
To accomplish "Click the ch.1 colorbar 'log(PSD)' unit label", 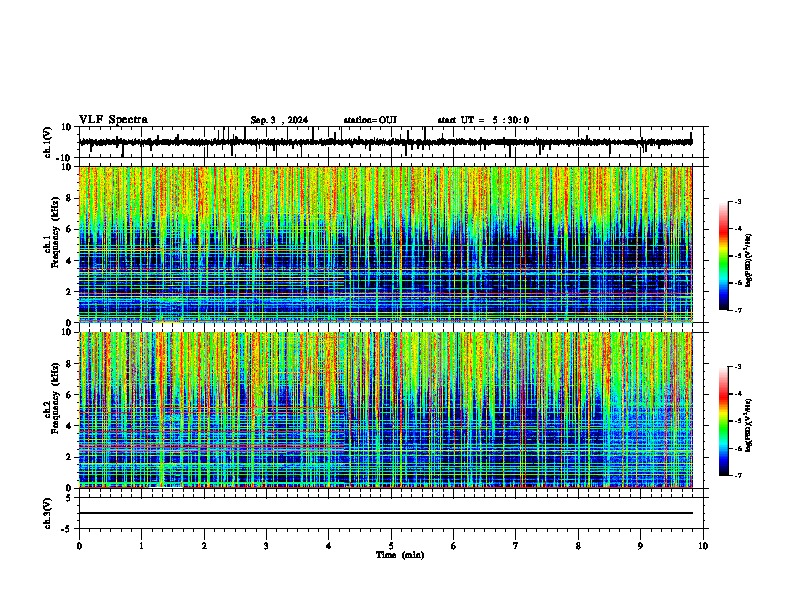I will coord(749,261).
